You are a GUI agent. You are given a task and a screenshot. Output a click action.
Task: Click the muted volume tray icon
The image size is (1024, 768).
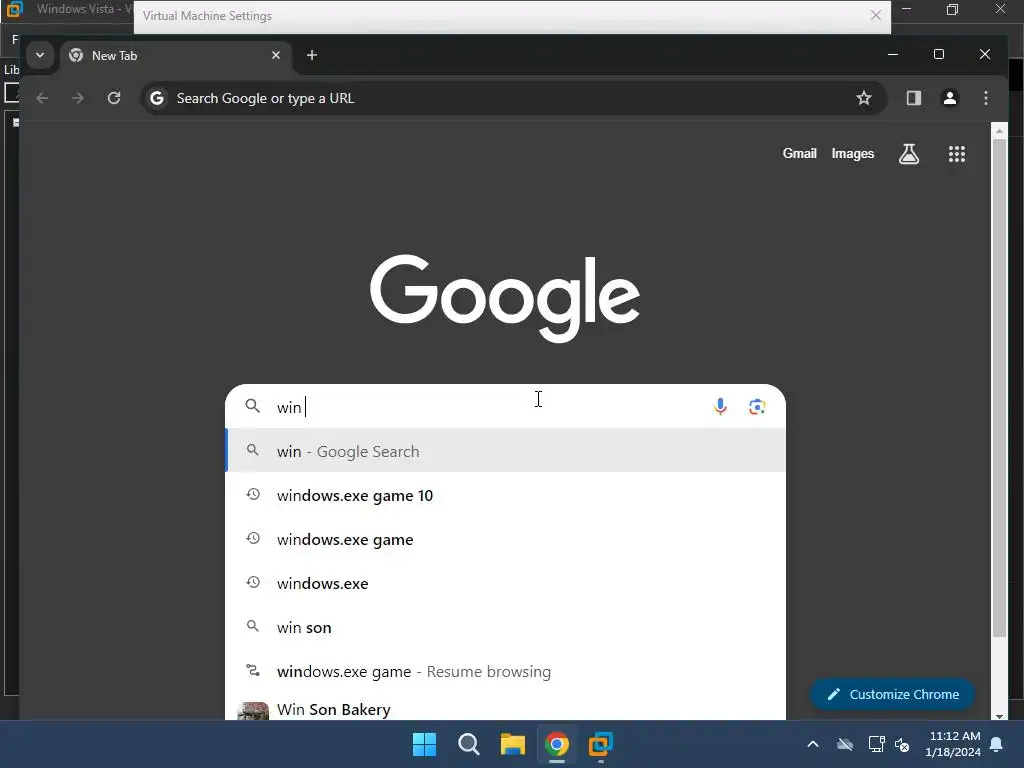(x=903, y=744)
